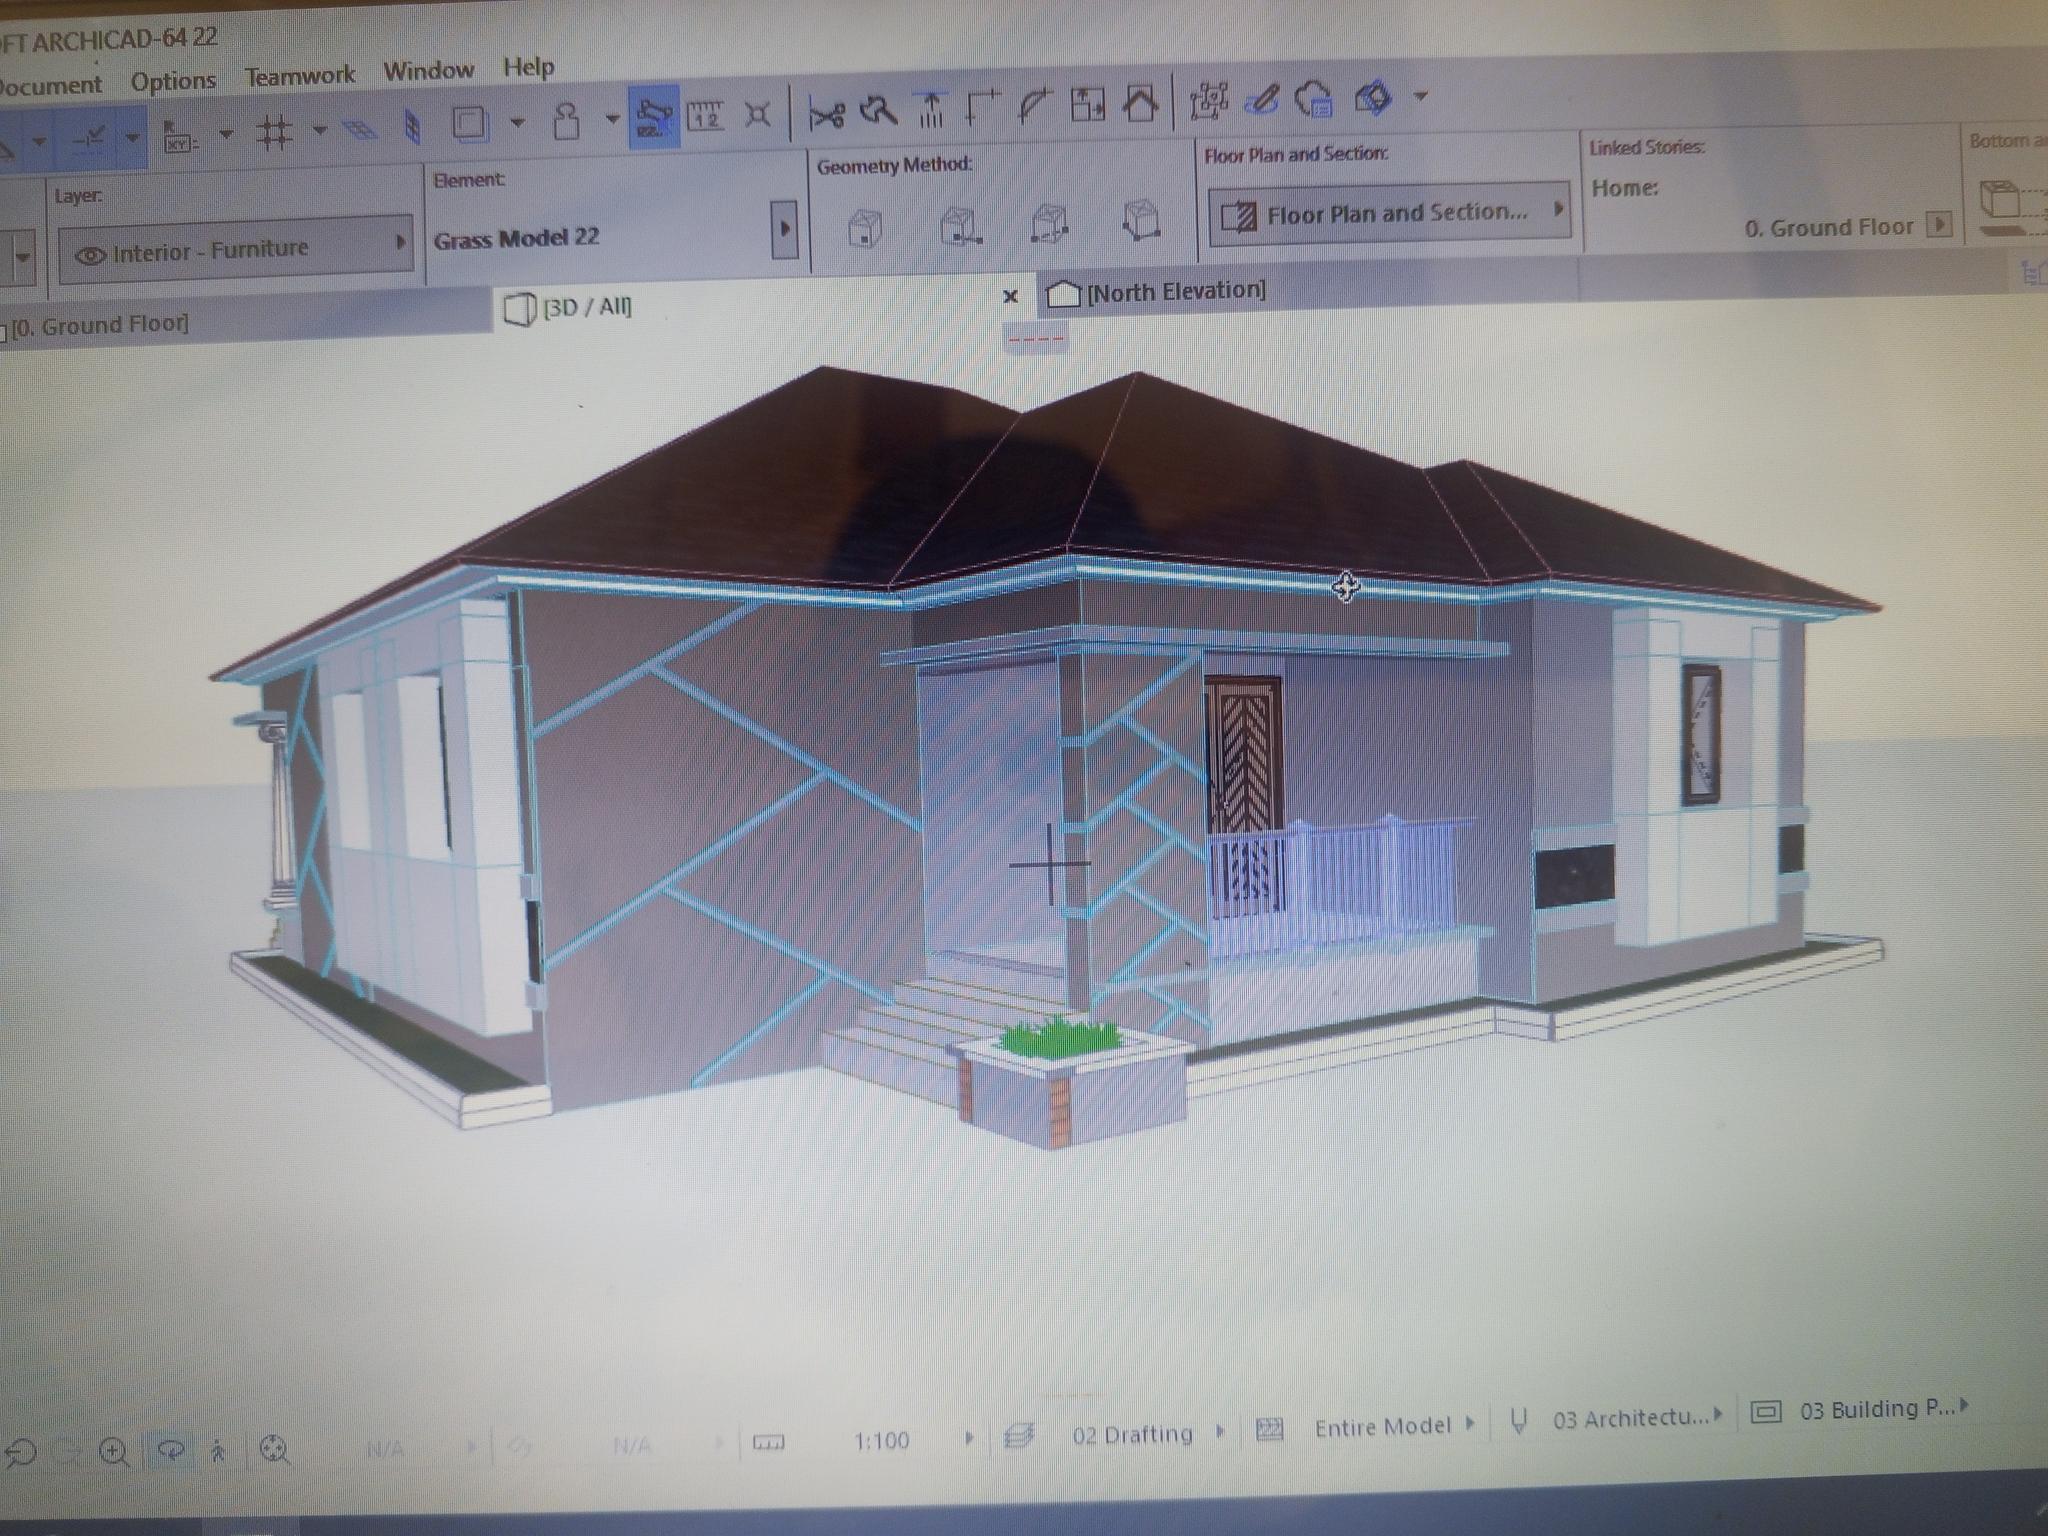Toggle the grid snap hash icon

(275, 133)
